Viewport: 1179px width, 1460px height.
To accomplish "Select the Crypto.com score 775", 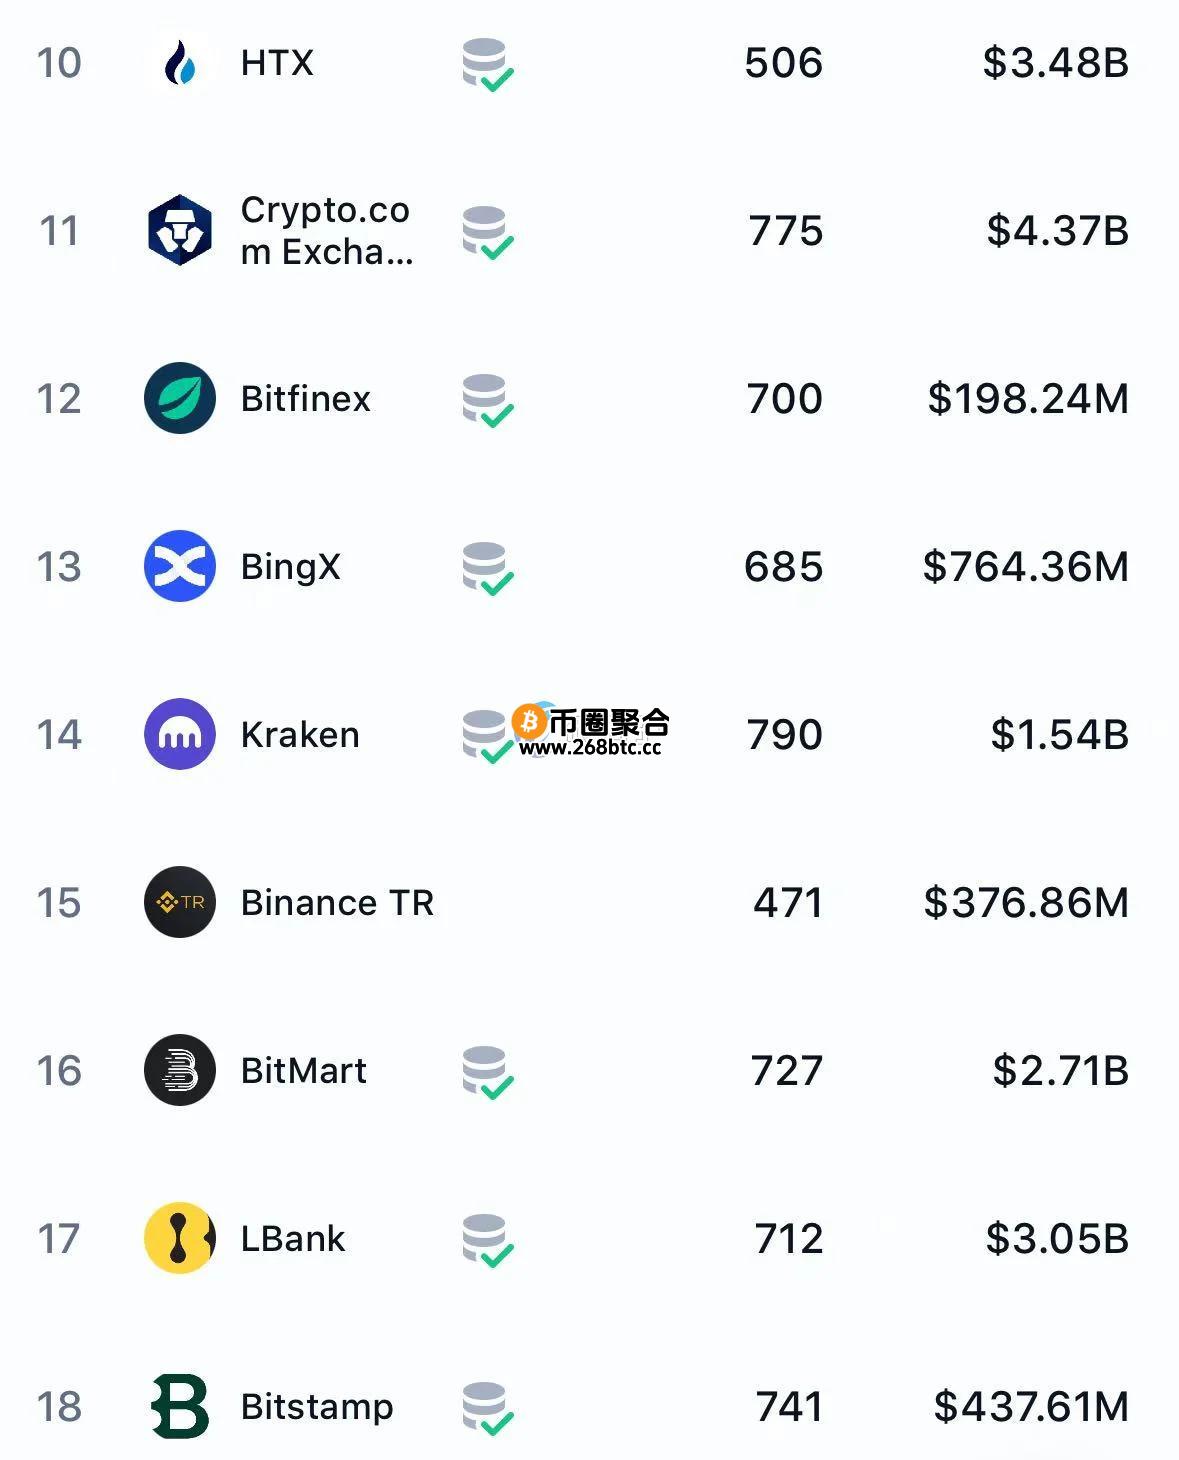I will pyautogui.click(x=786, y=231).
